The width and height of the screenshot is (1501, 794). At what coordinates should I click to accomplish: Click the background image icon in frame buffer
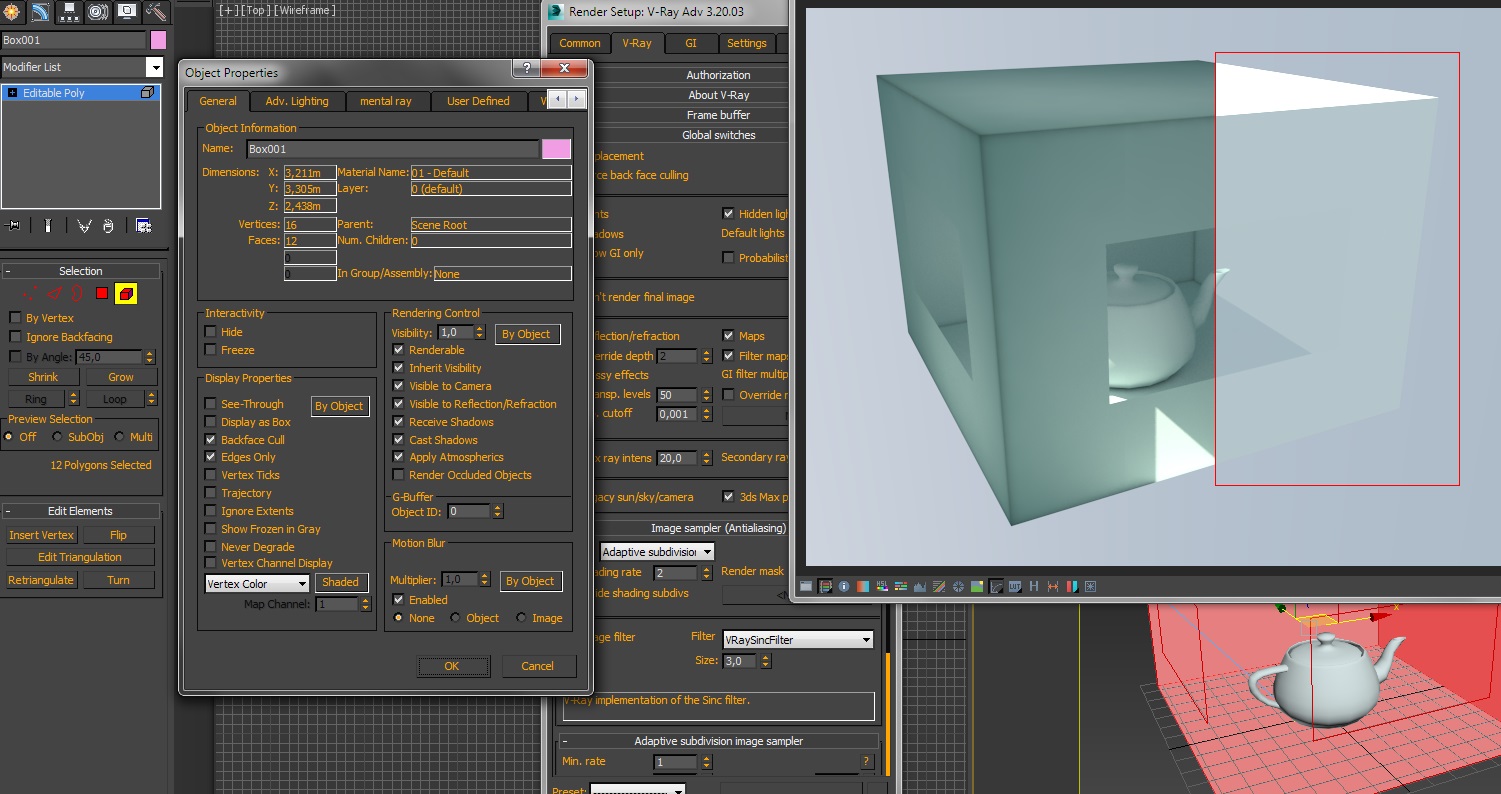click(x=976, y=586)
